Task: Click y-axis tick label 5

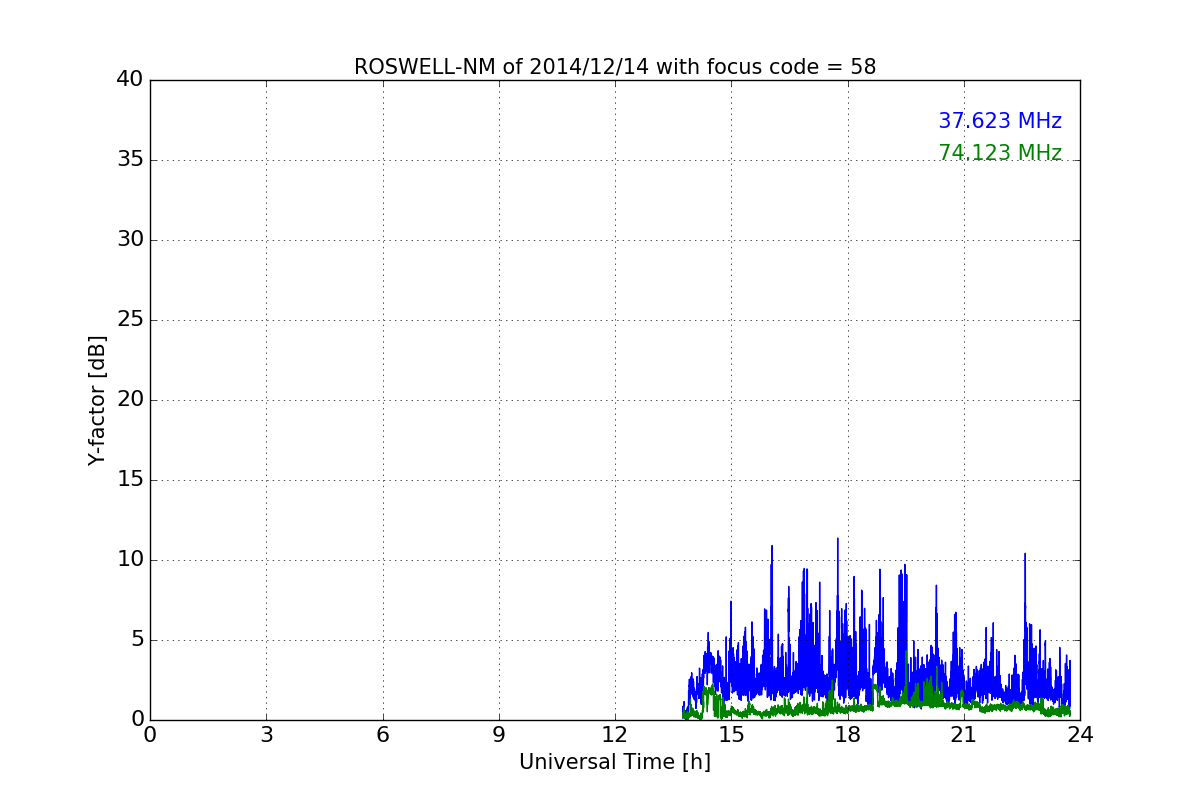Action: pos(137,640)
